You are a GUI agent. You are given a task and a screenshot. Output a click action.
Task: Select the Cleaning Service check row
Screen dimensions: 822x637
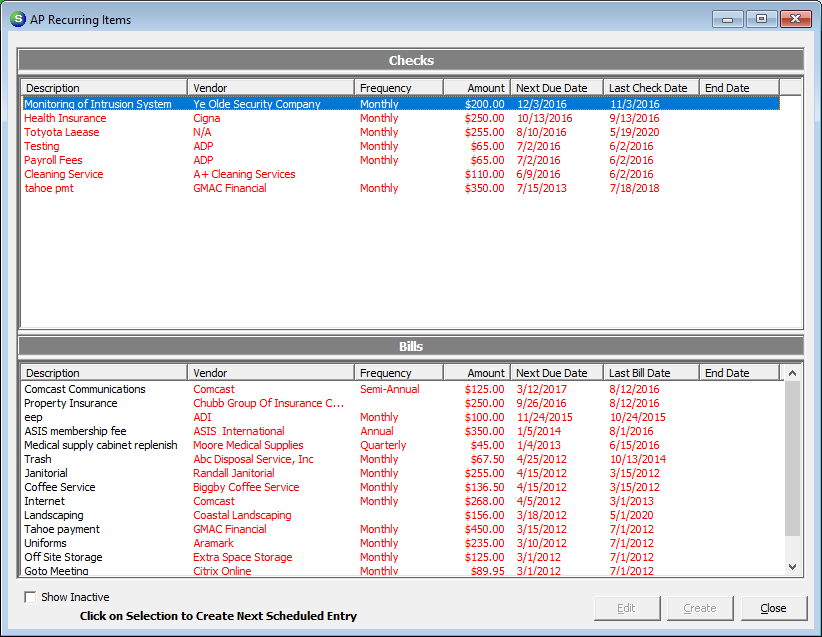401,174
